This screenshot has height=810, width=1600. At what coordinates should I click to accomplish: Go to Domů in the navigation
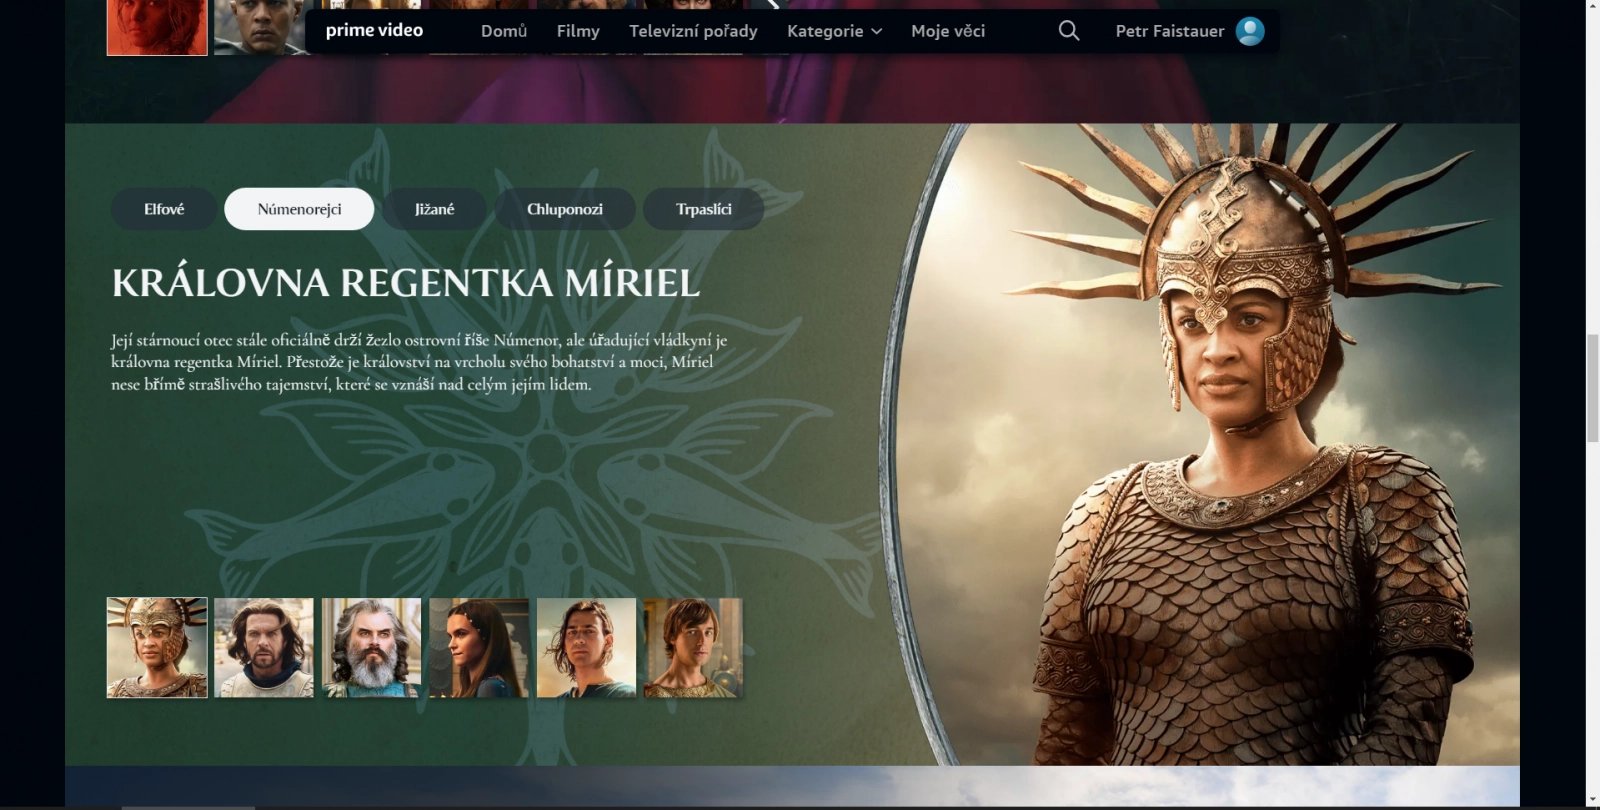click(x=504, y=31)
